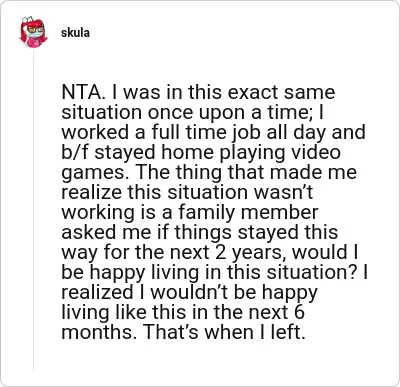Click the text 'asked me if things stayed this'
Viewport: 400px width, 387px height.
[200, 232]
